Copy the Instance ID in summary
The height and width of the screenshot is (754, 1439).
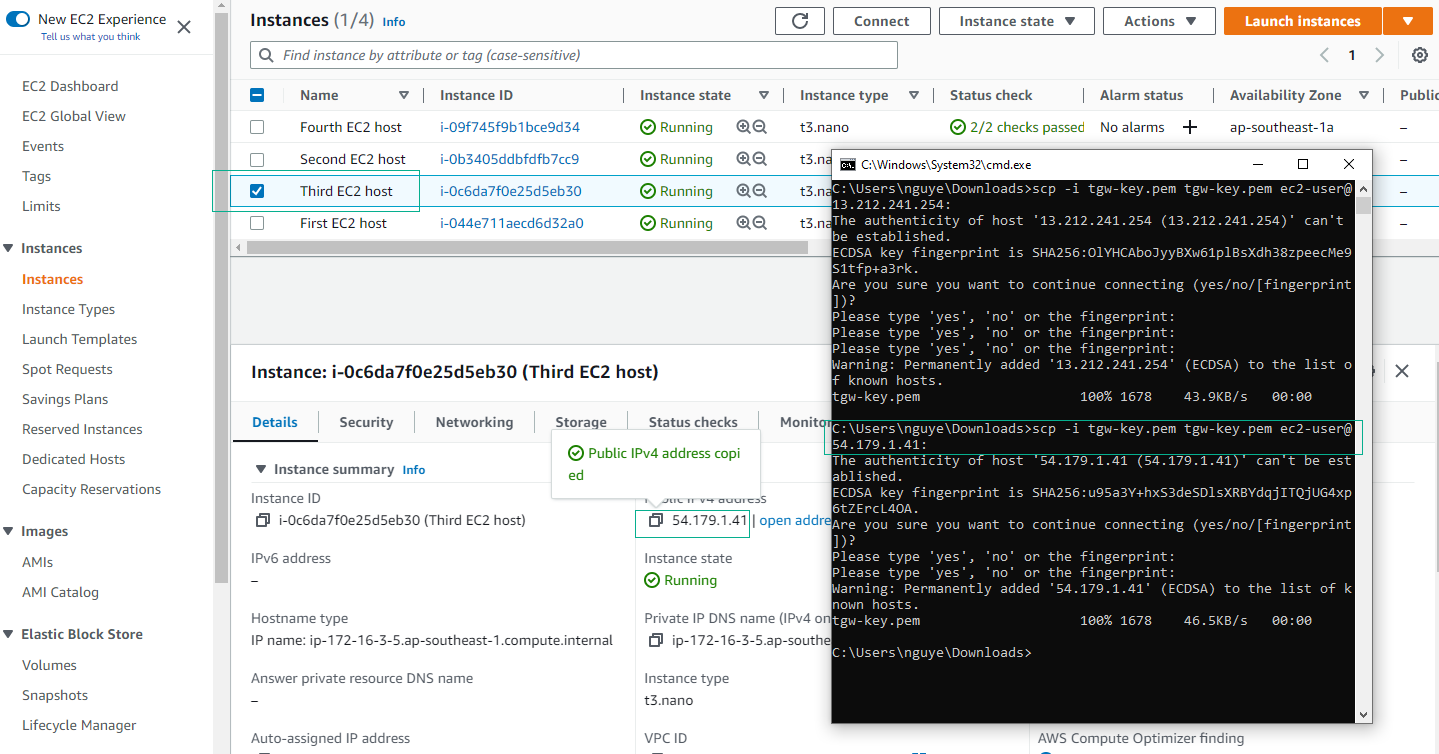263,520
